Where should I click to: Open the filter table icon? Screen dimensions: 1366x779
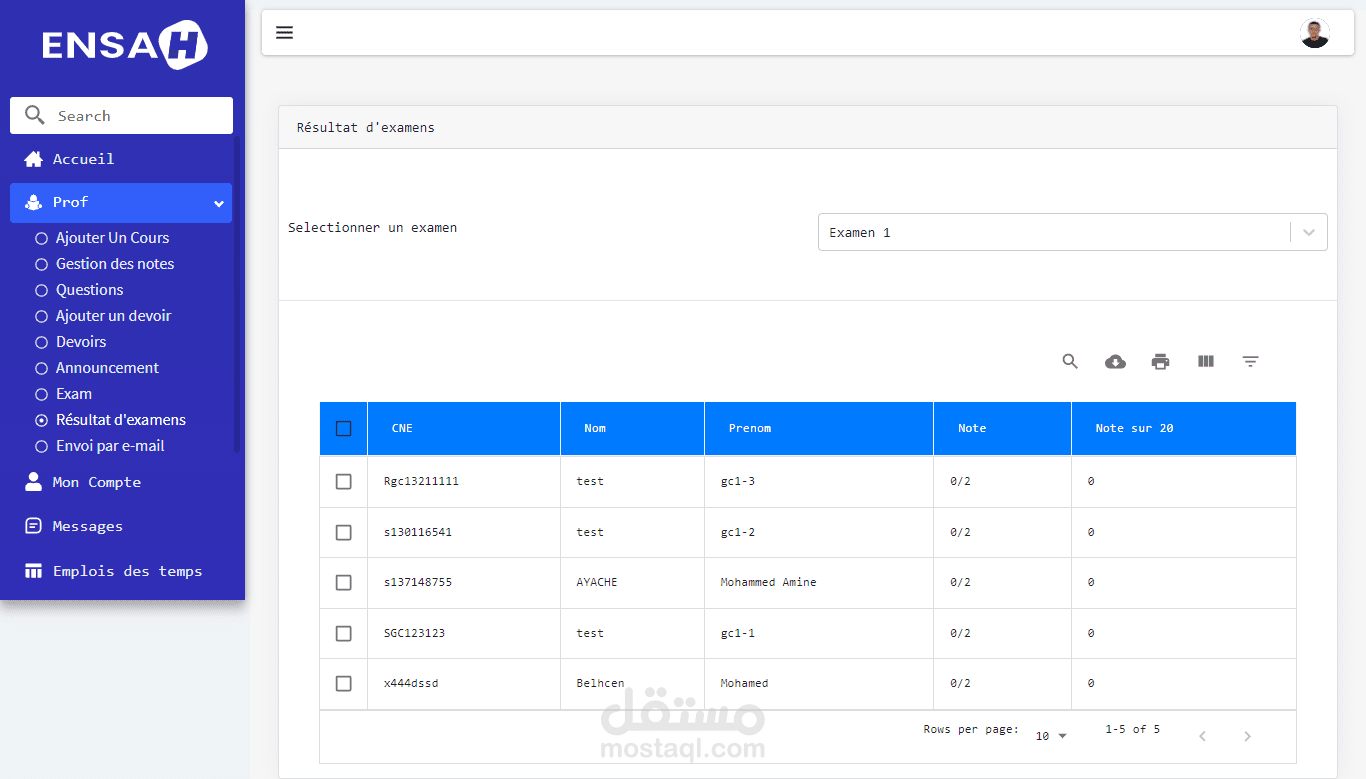(x=1250, y=362)
